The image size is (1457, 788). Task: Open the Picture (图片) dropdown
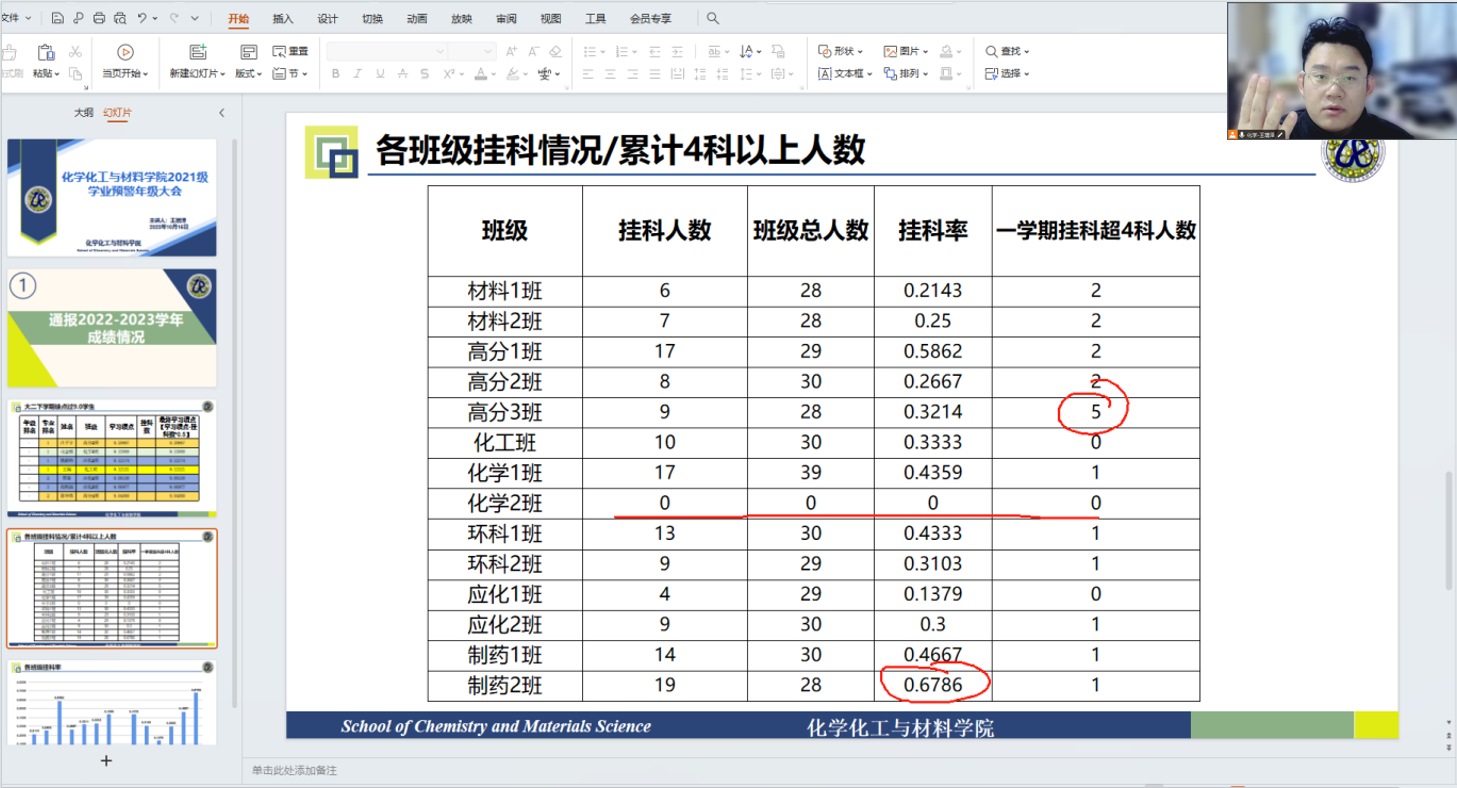coord(906,51)
